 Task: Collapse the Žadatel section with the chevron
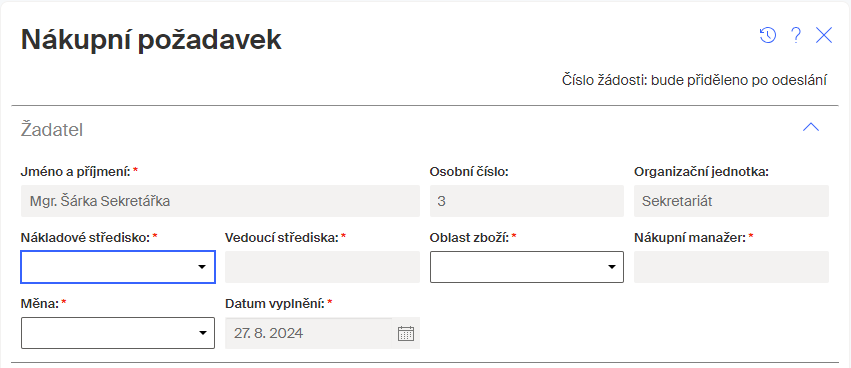tap(811, 128)
